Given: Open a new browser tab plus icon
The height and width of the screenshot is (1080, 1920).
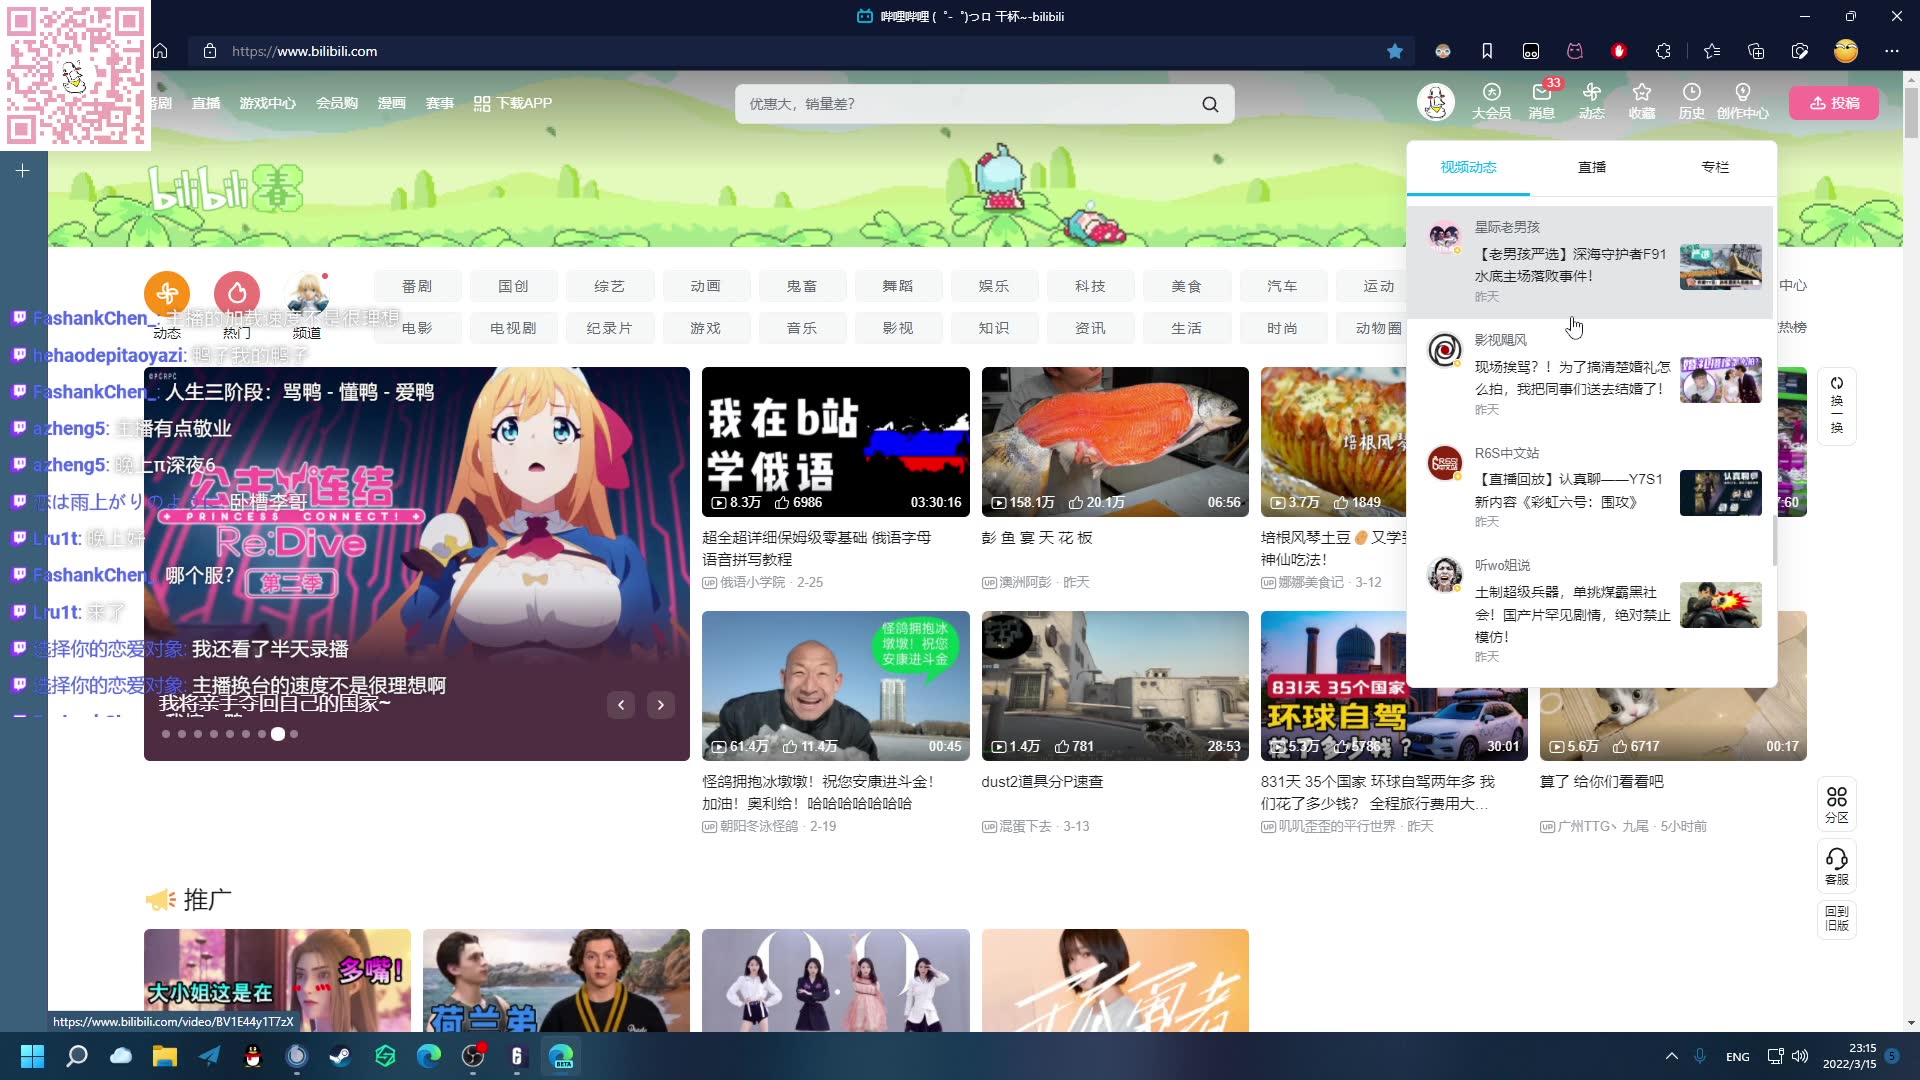Looking at the screenshot, I should pyautogui.click(x=23, y=171).
